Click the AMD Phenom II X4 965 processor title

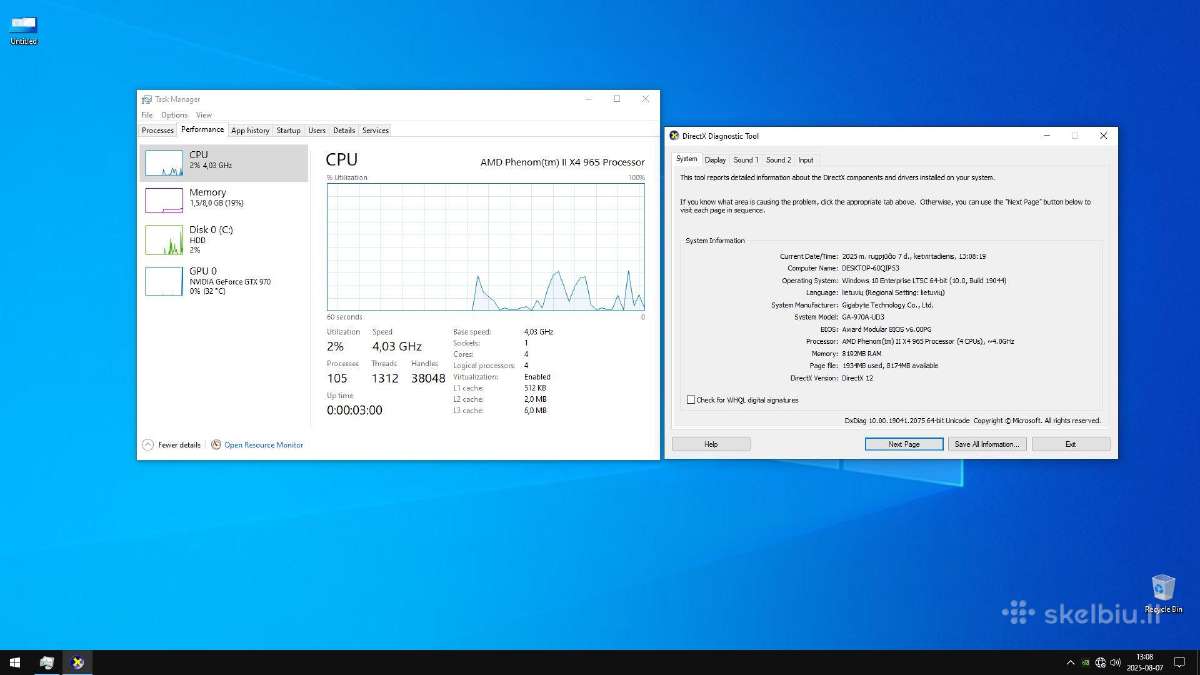point(562,162)
